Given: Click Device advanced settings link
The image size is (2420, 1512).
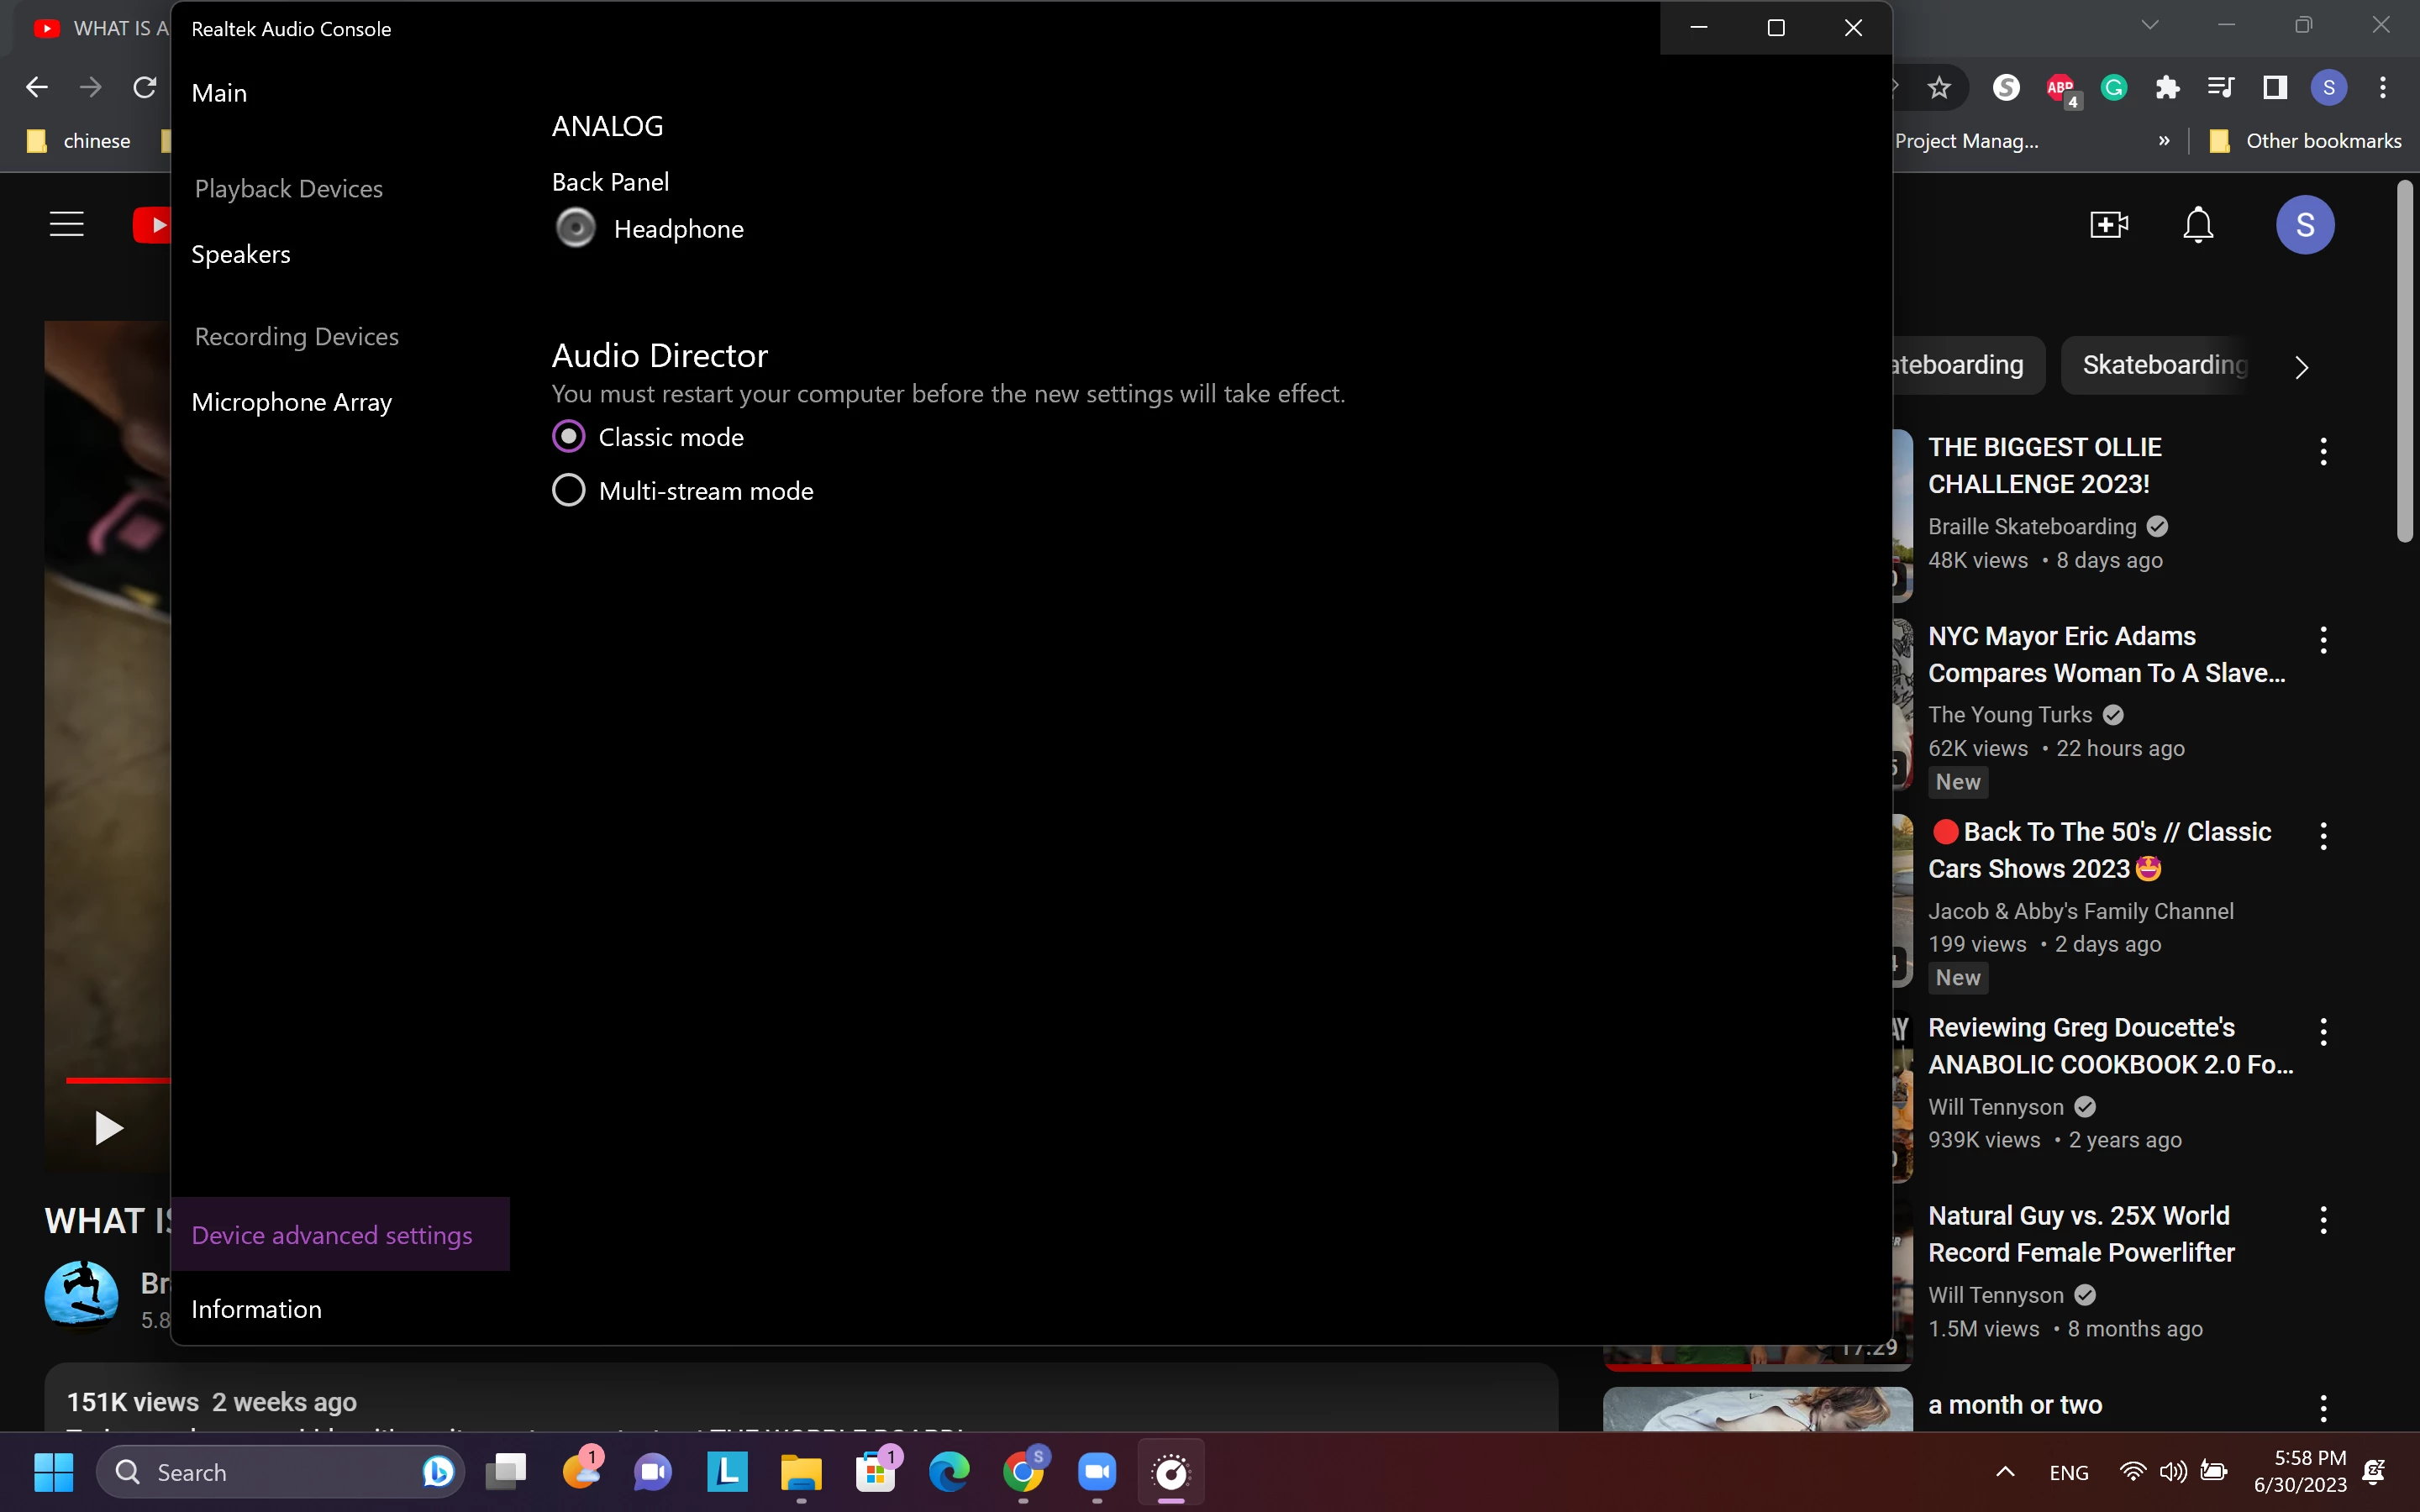Looking at the screenshot, I should pos(331,1235).
